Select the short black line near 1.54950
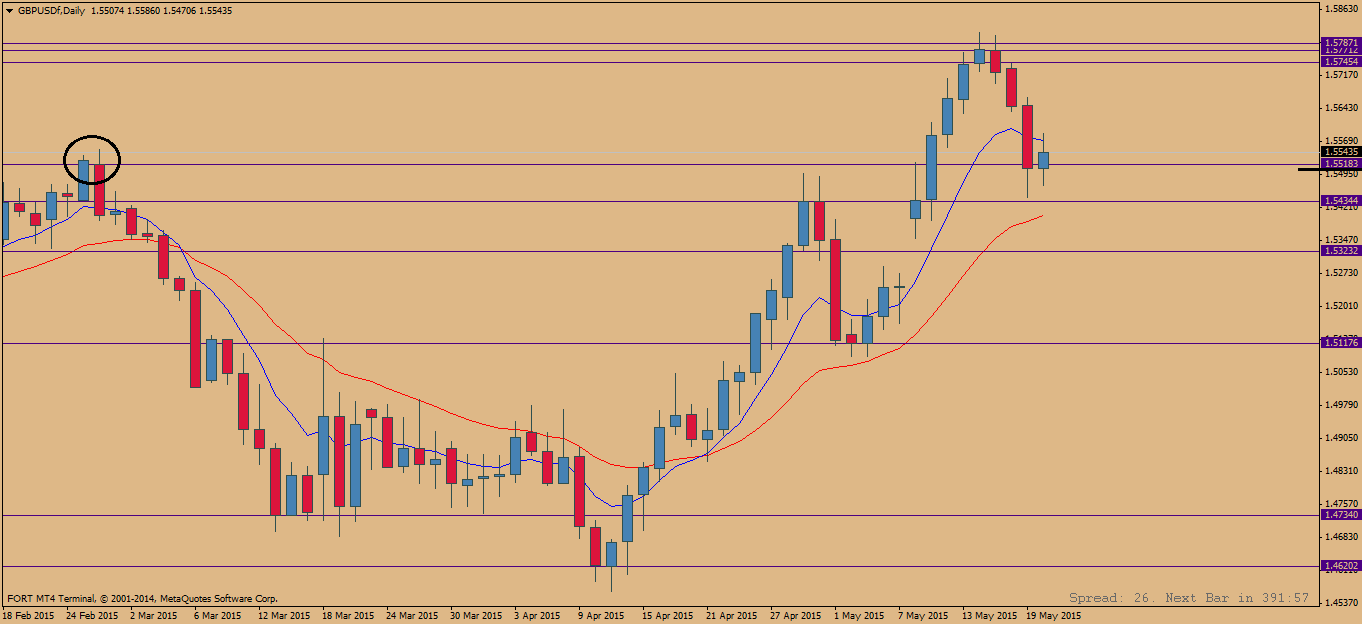1362x624 pixels. 1309,170
